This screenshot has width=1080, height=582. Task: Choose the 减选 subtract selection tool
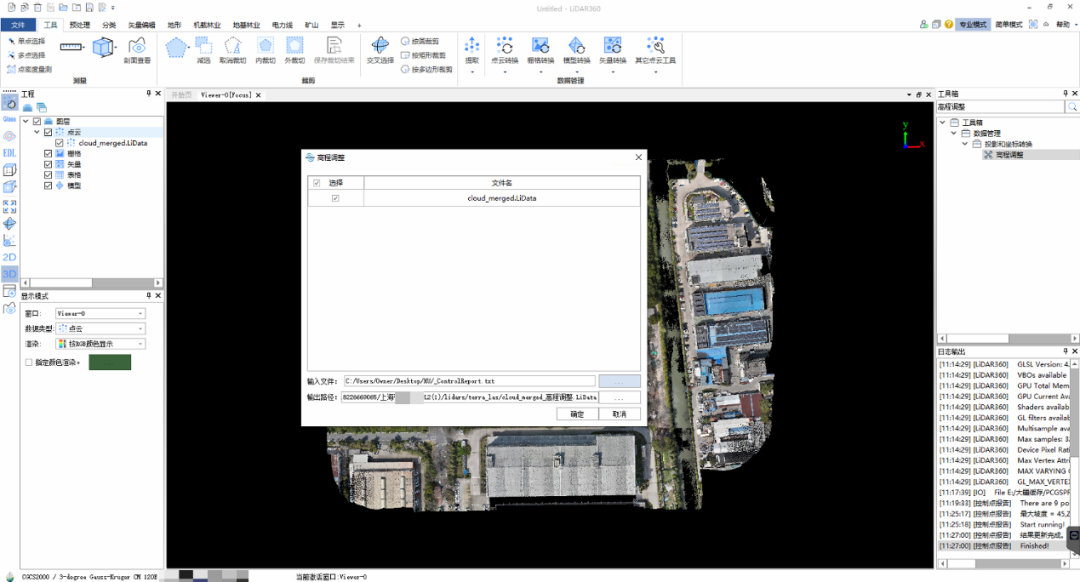(x=203, y=50)
